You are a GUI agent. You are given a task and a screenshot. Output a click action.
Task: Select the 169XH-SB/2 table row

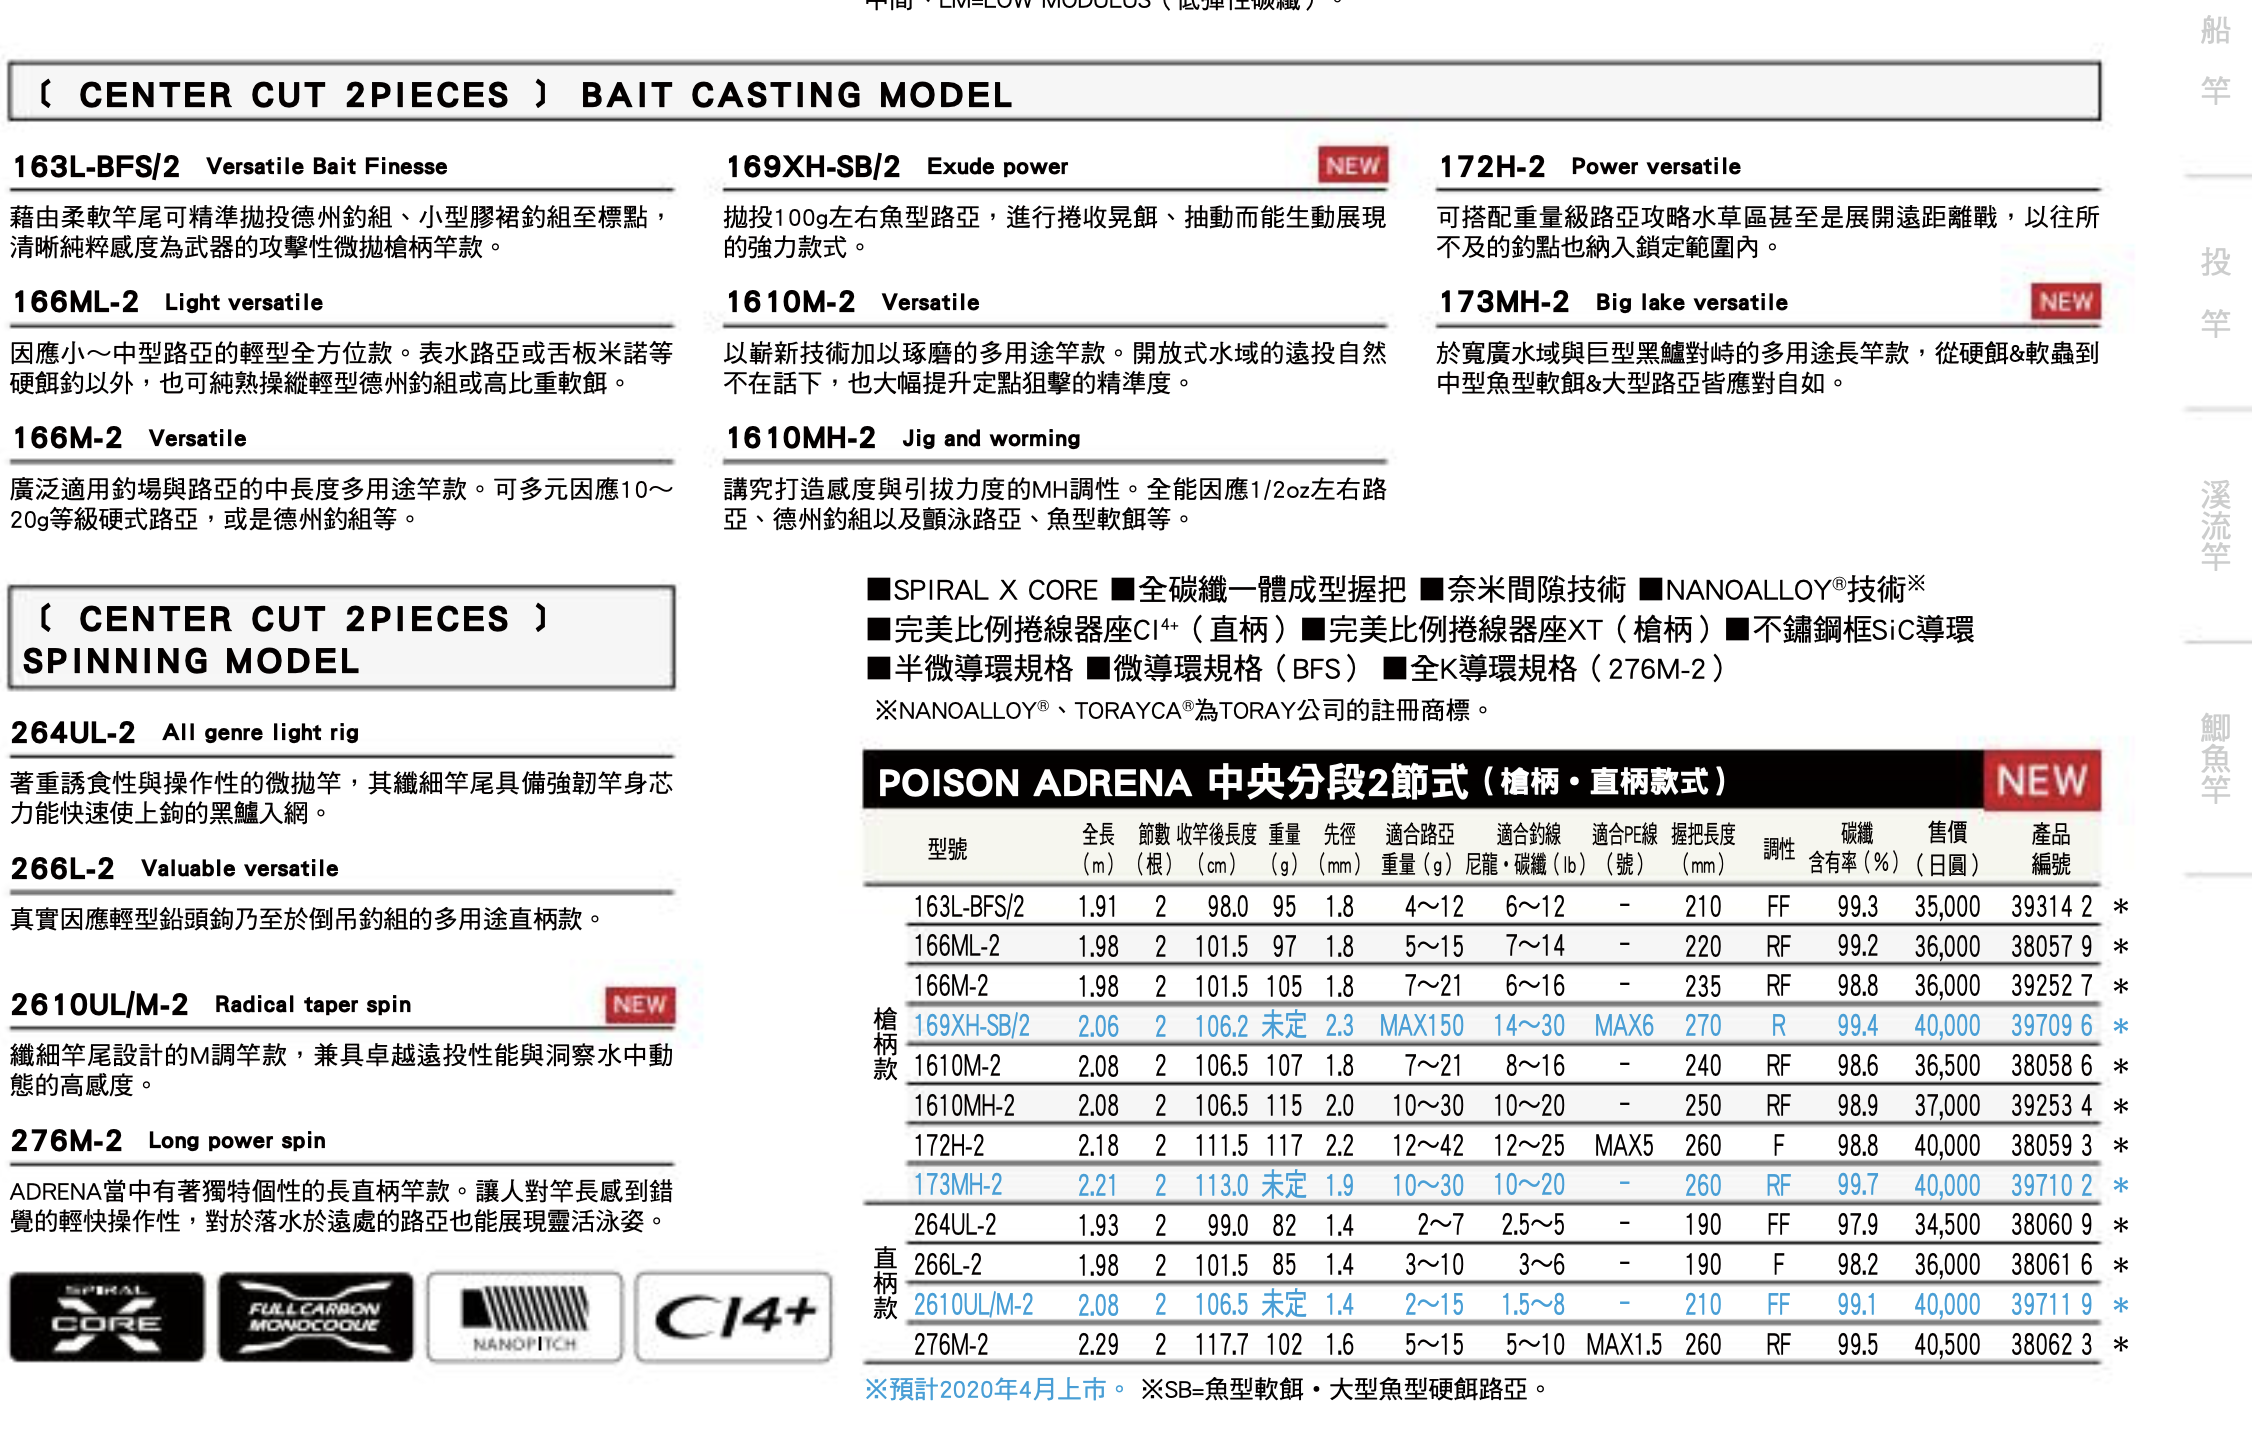(x=971, y=1026)
